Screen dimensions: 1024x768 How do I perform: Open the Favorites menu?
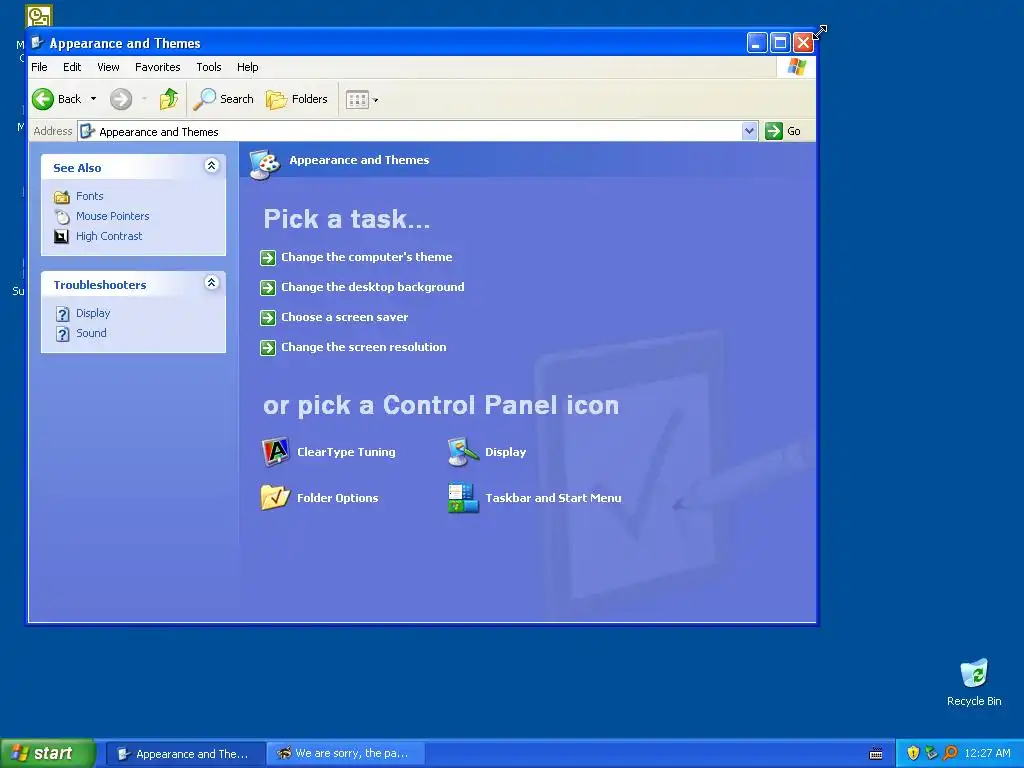point(157,67)
